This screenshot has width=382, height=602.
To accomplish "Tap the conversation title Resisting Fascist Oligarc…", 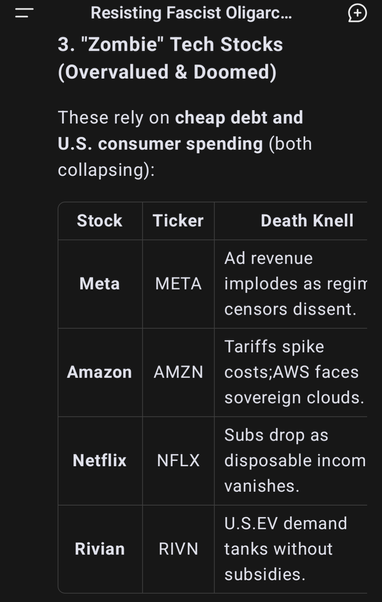I will [x=191, y=13].
